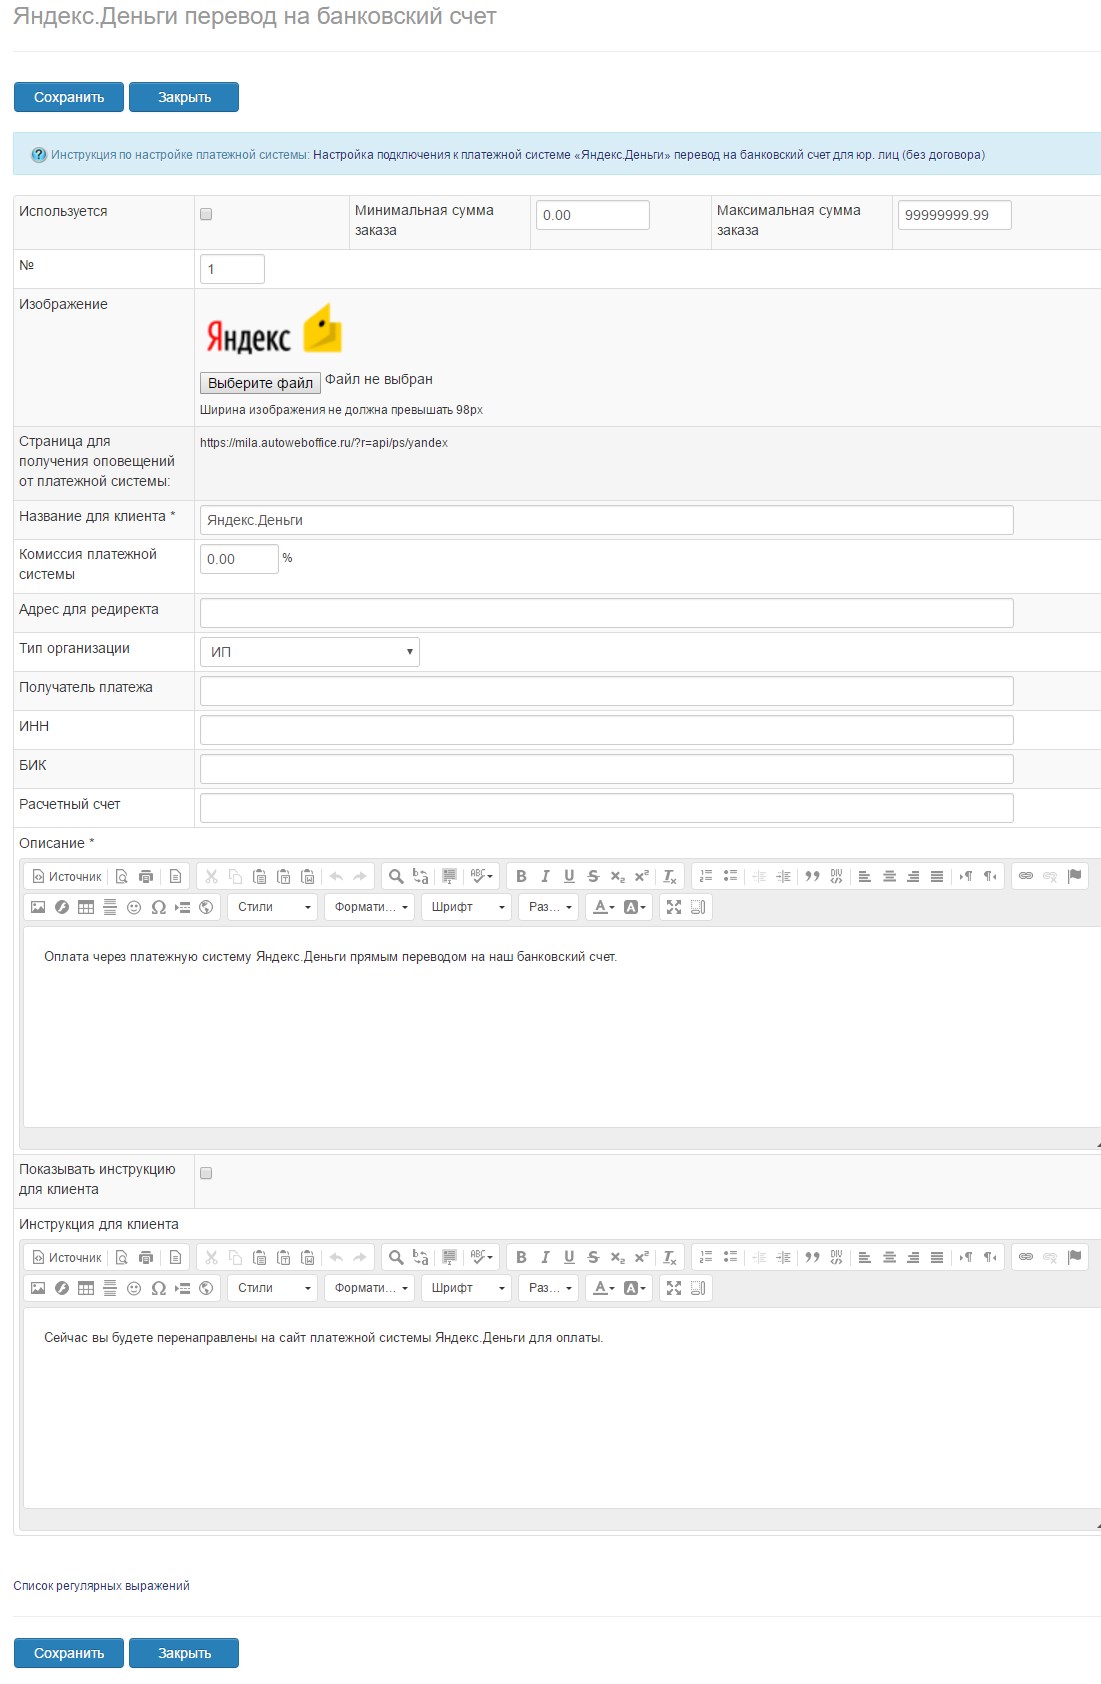Click underline icon in Инструкция для клиента editor

569,1257
